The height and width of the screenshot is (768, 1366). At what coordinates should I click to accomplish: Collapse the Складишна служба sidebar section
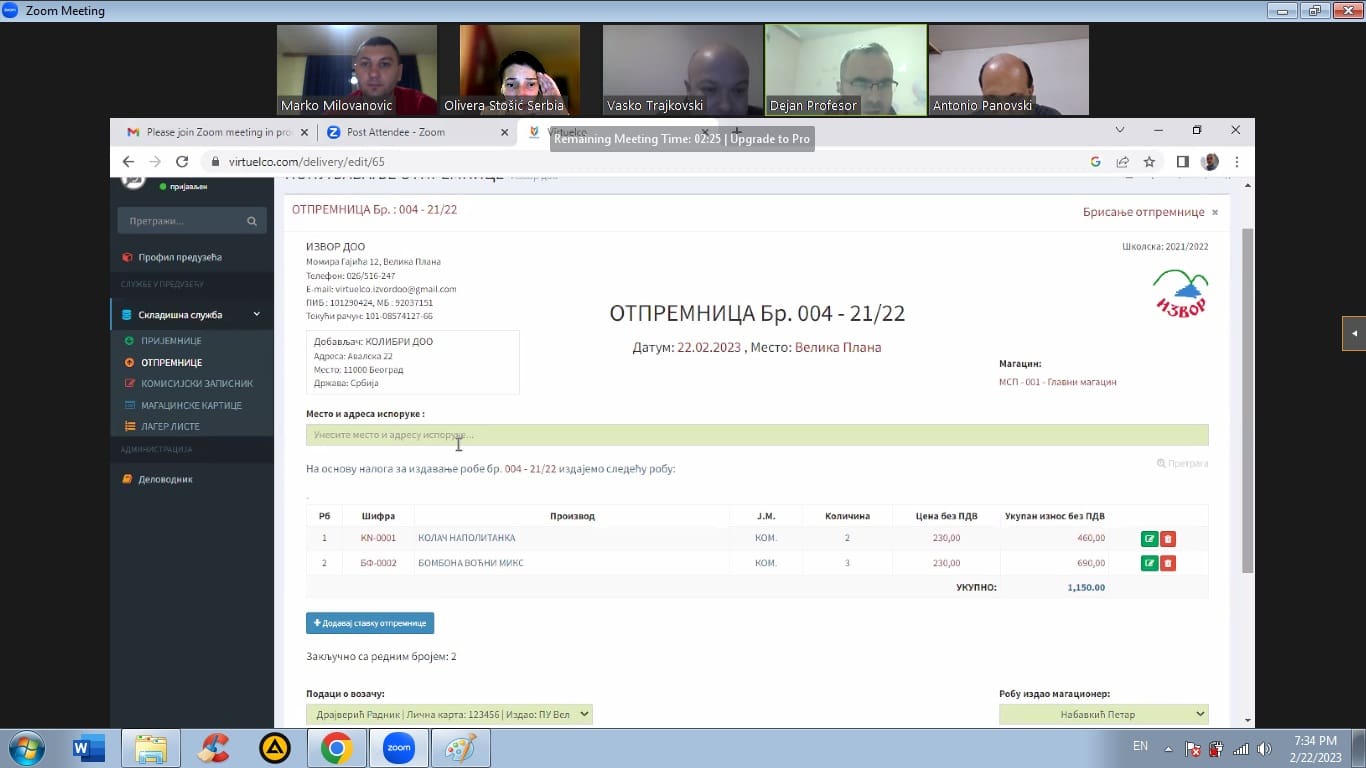(256, 315)
